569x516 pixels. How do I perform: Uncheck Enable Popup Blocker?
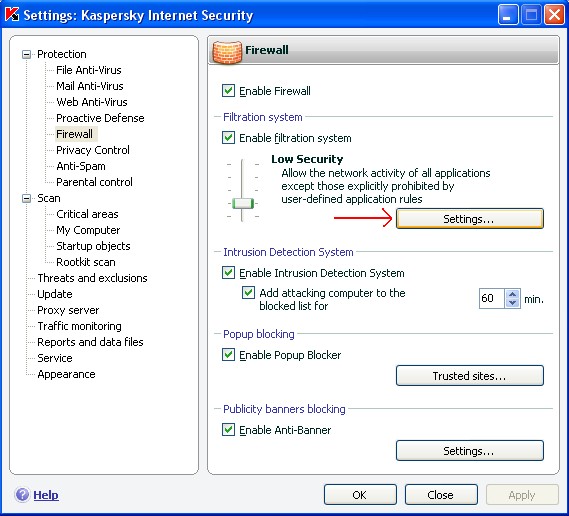coord(228,355)
